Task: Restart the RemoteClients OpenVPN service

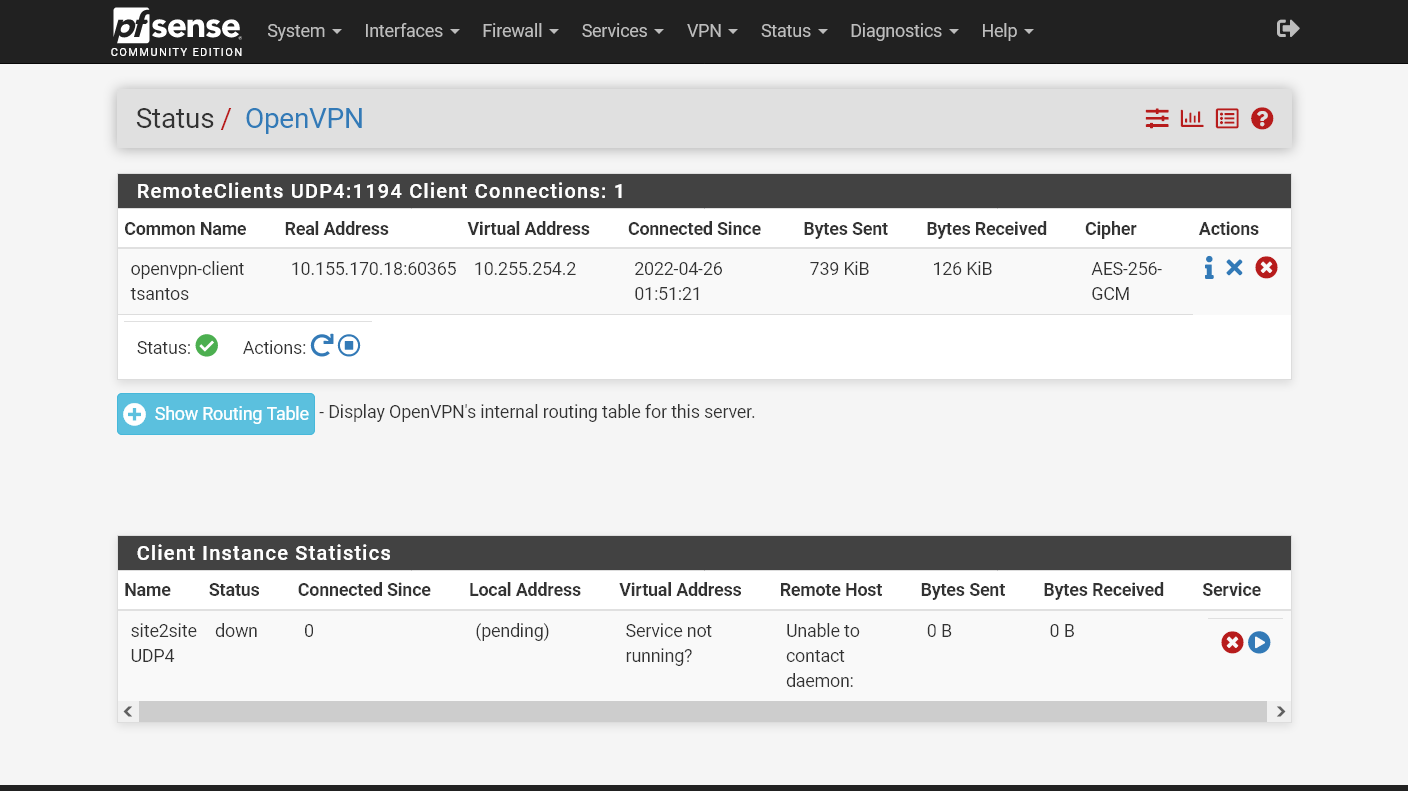Action: (x=322, y=345)
